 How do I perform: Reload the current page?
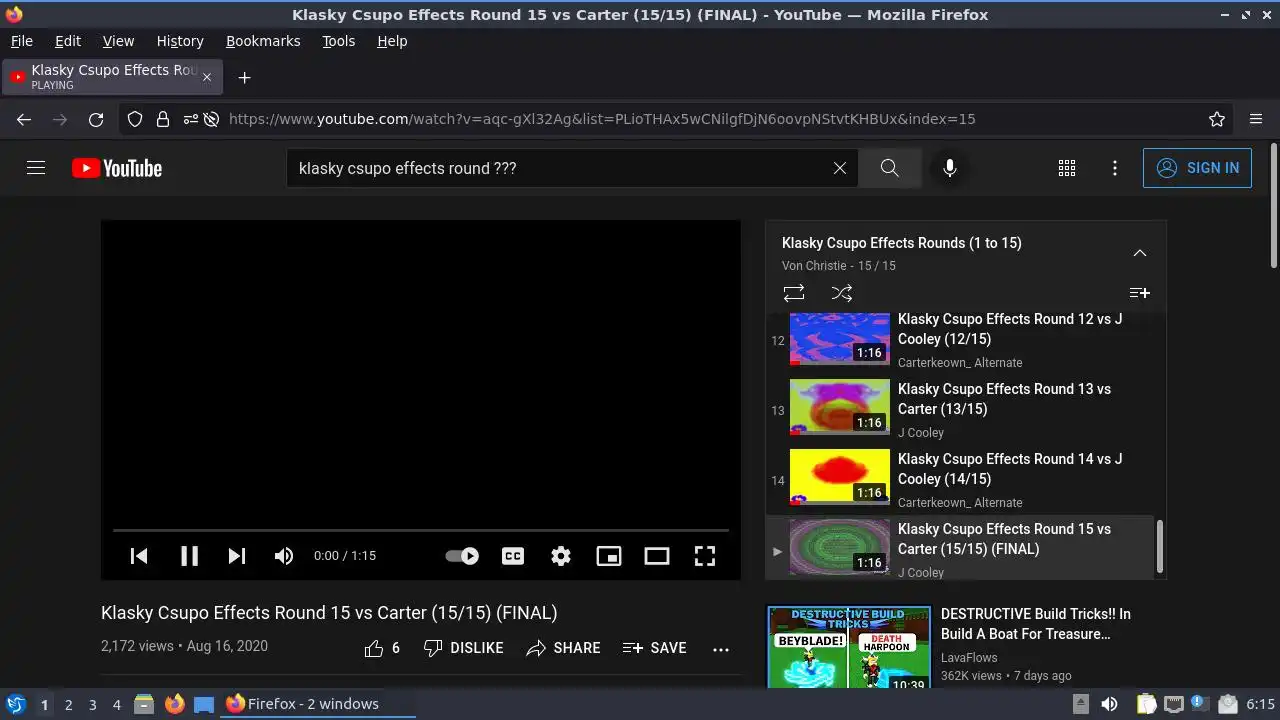click(96, 119)
